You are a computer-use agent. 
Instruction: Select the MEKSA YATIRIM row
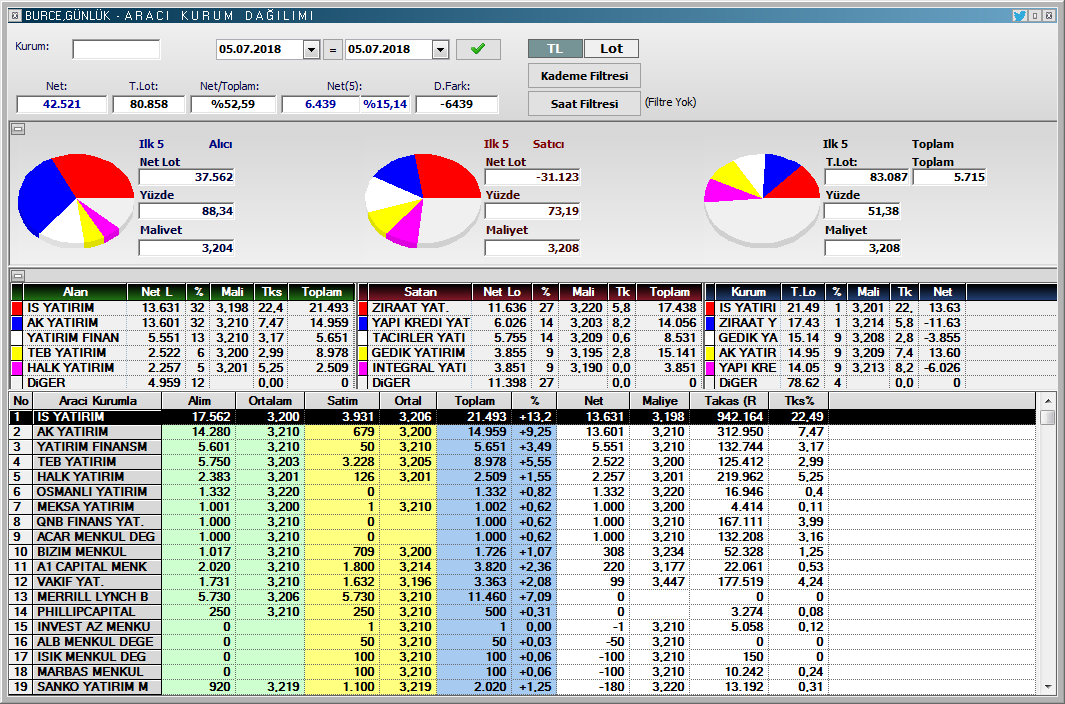[522, 506]
